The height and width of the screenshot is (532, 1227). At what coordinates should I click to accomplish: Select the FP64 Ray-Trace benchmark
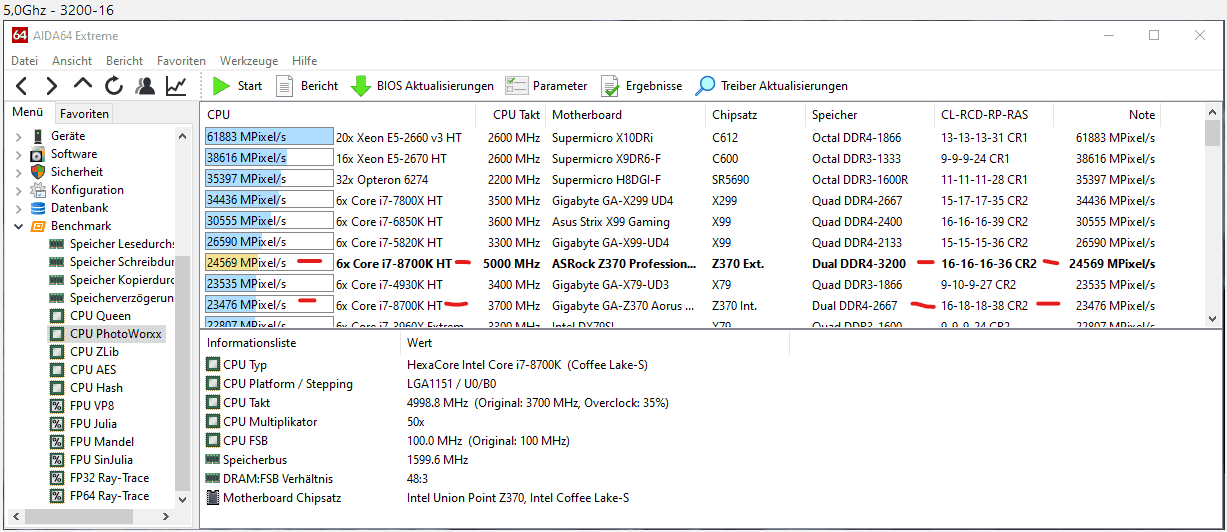pos(100,496)
